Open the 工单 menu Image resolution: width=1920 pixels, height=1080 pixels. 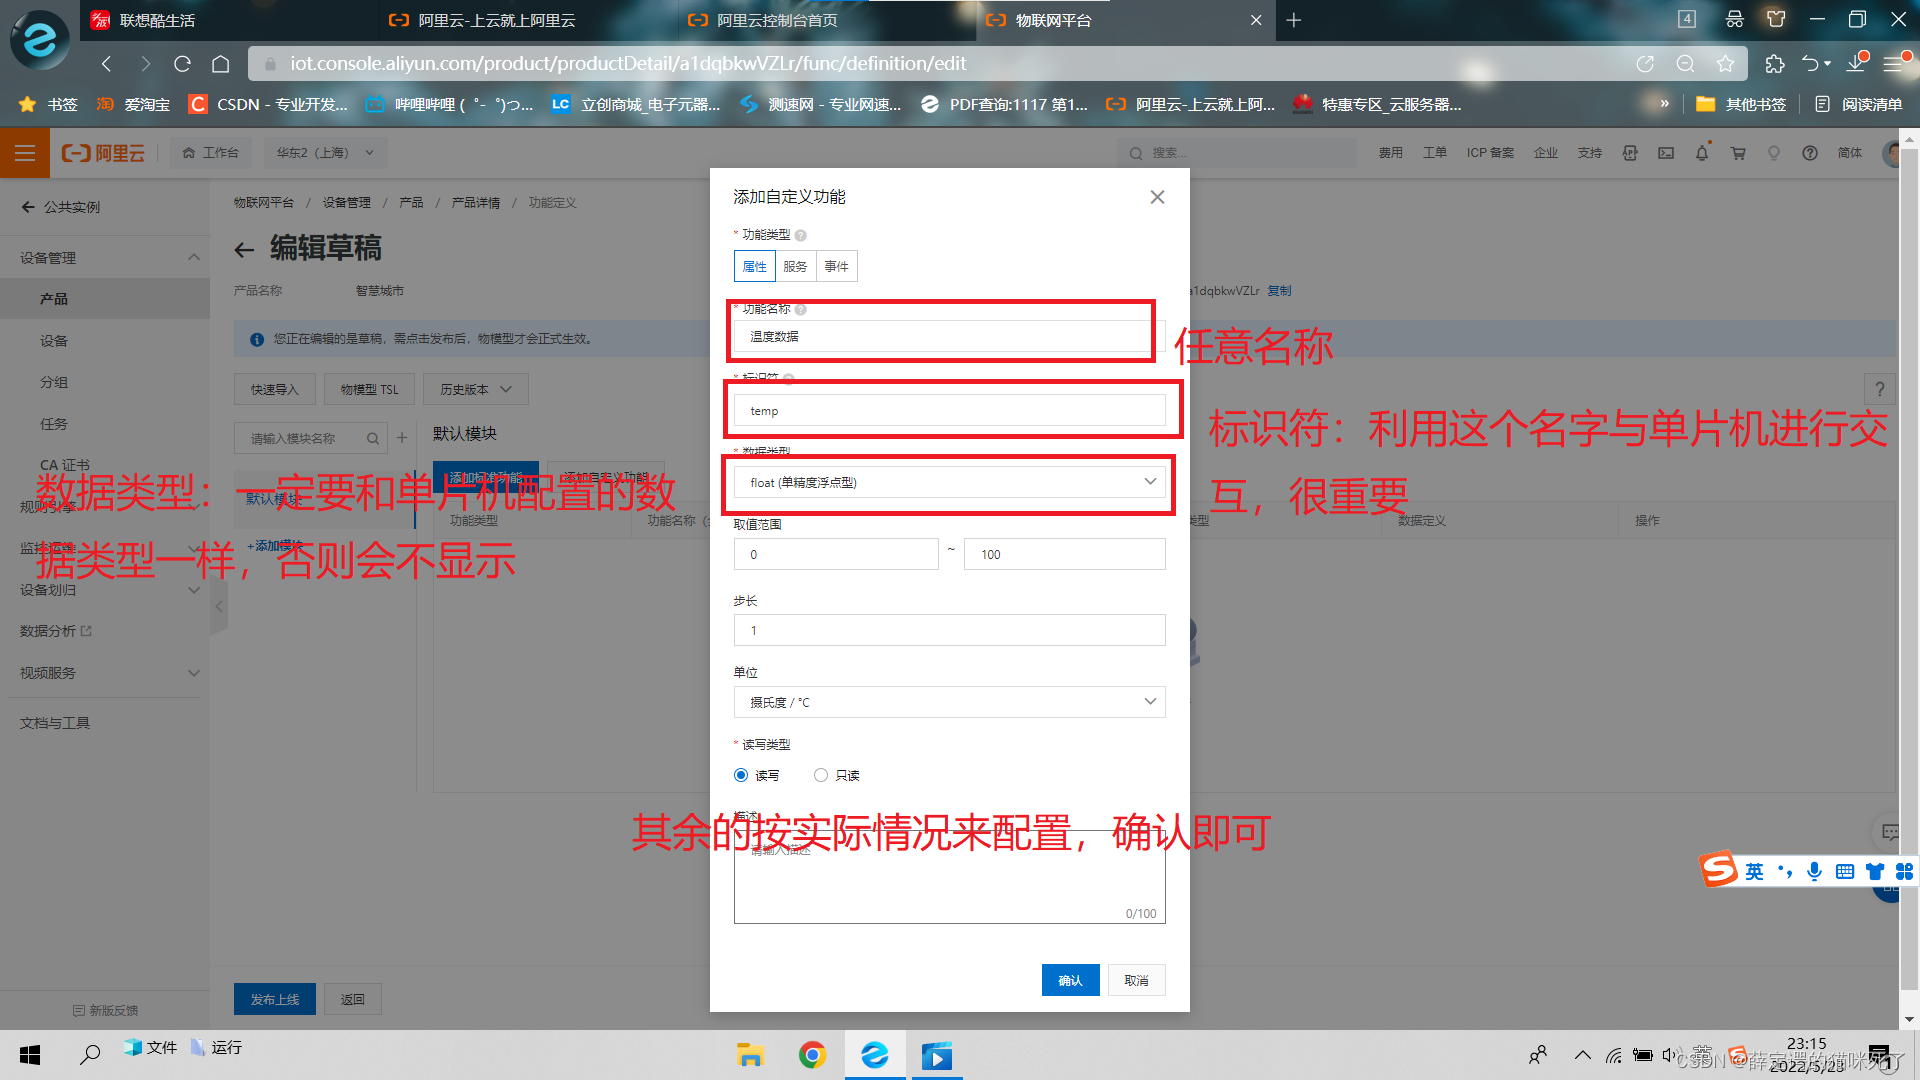1434,153
